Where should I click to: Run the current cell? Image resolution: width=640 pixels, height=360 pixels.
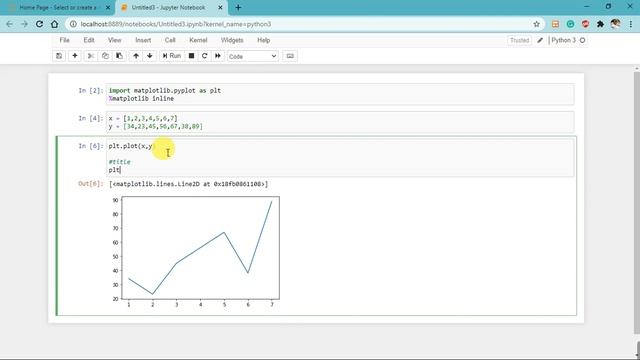[x=171, y=56]
